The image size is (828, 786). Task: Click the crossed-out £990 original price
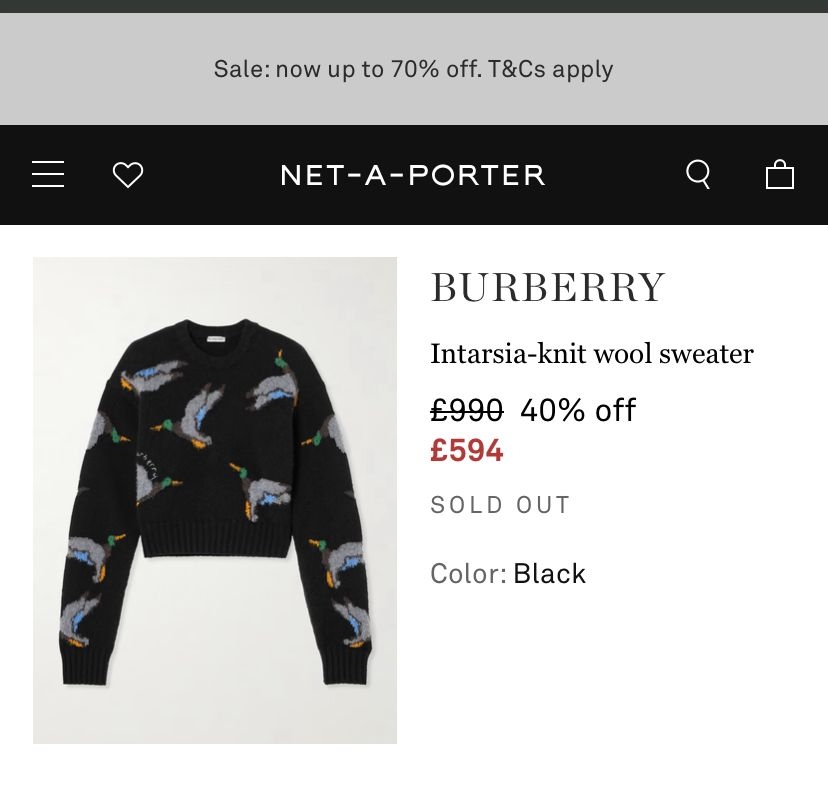click(x=466, y=410)
